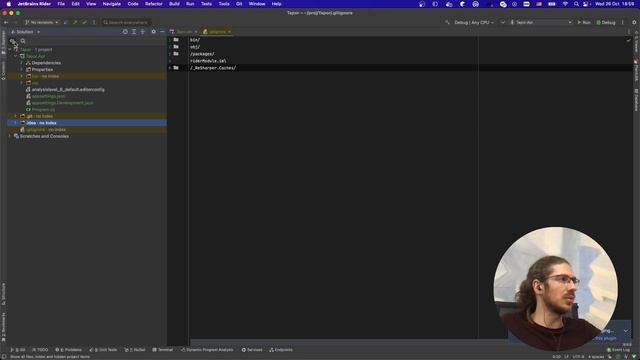640x360 pixels.
Task: Open the Problems tool window
Action: click(x=68, y=350)
